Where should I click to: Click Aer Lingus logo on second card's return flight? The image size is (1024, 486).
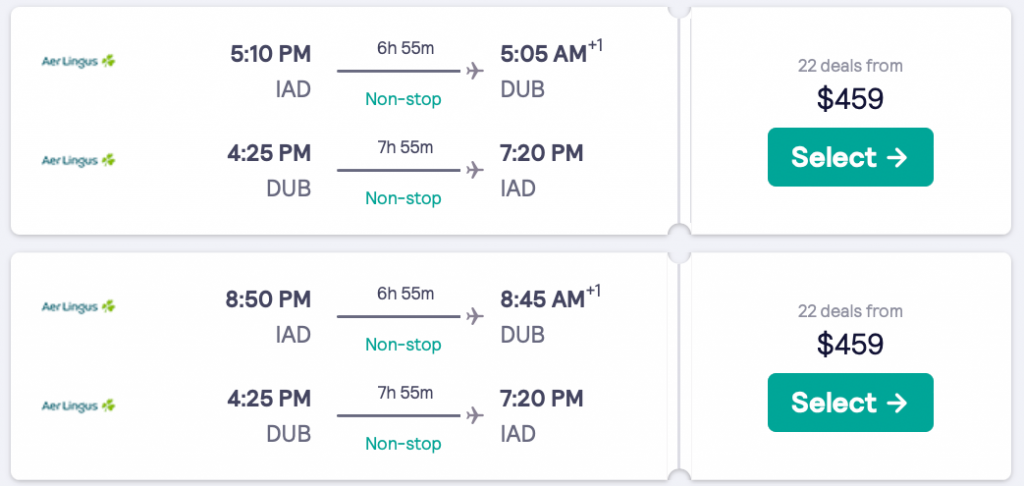click(x=78, y=406)
